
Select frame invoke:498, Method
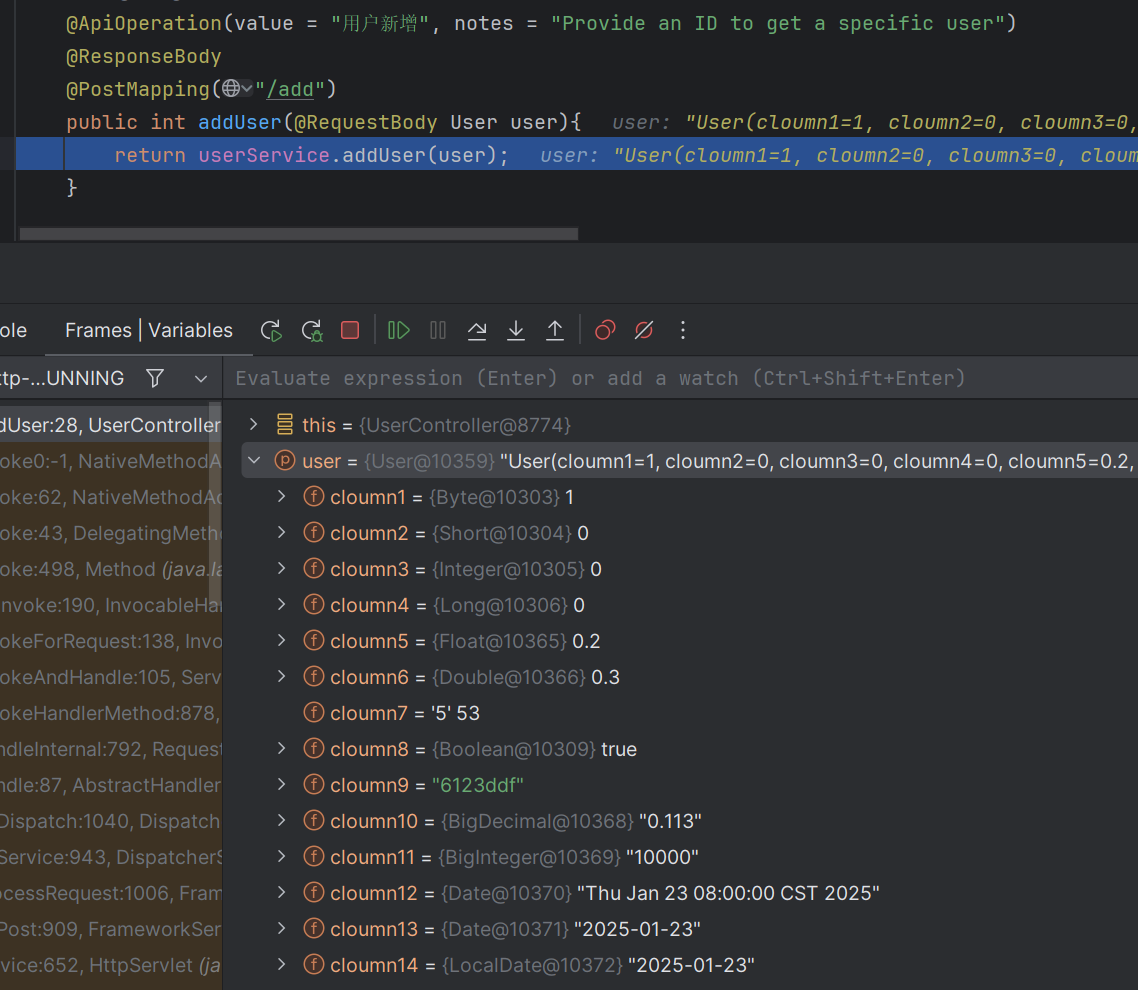point(110,569)
